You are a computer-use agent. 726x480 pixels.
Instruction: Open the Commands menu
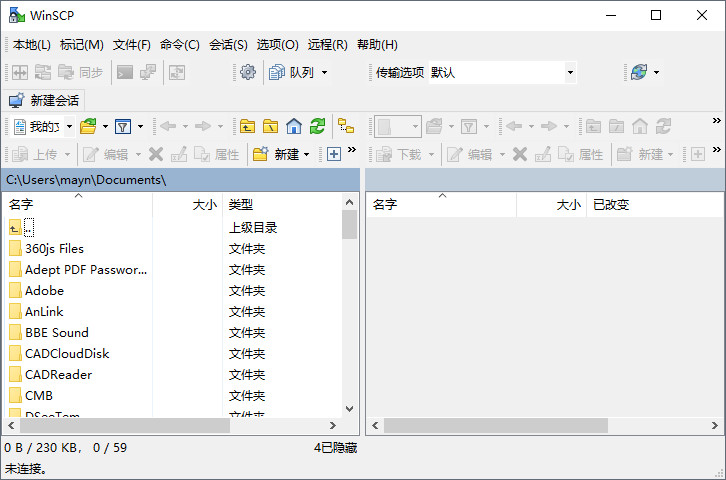(180, 45)
